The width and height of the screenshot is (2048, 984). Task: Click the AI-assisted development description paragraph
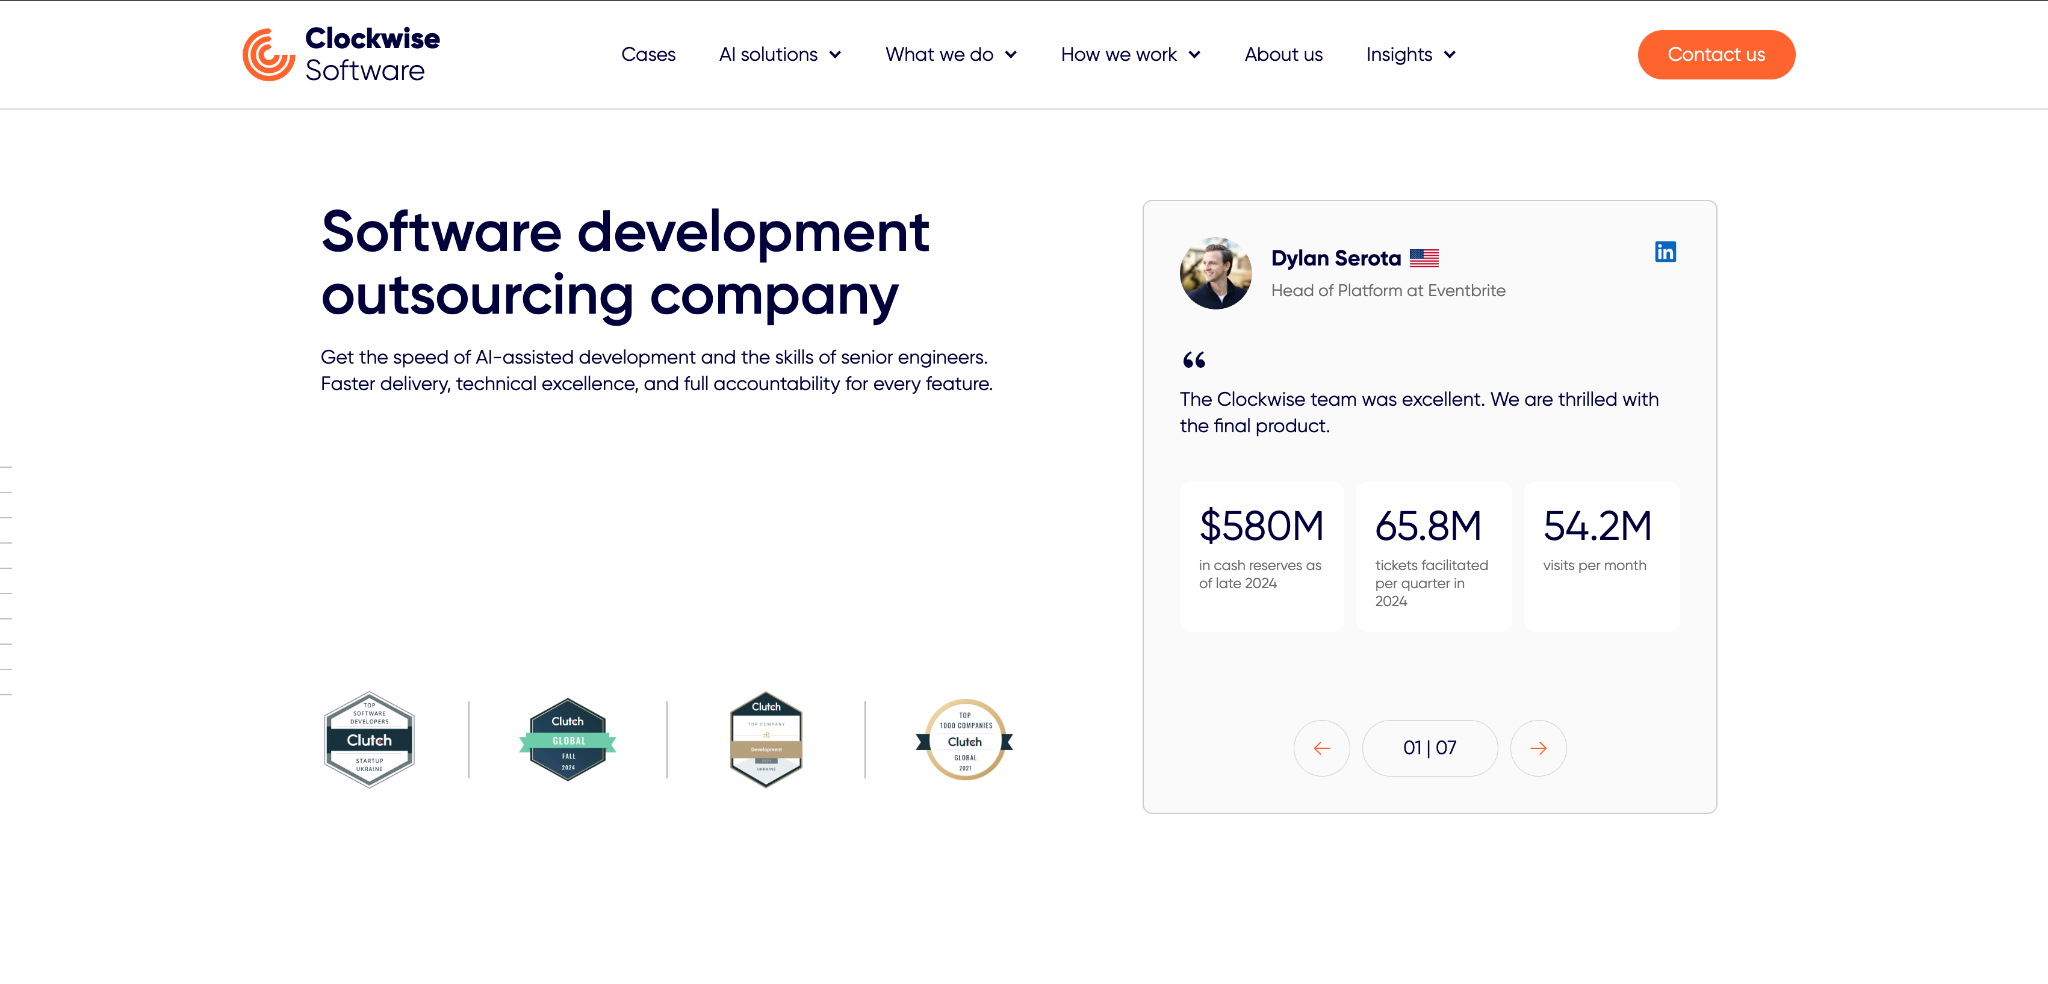tap(657, 370)
